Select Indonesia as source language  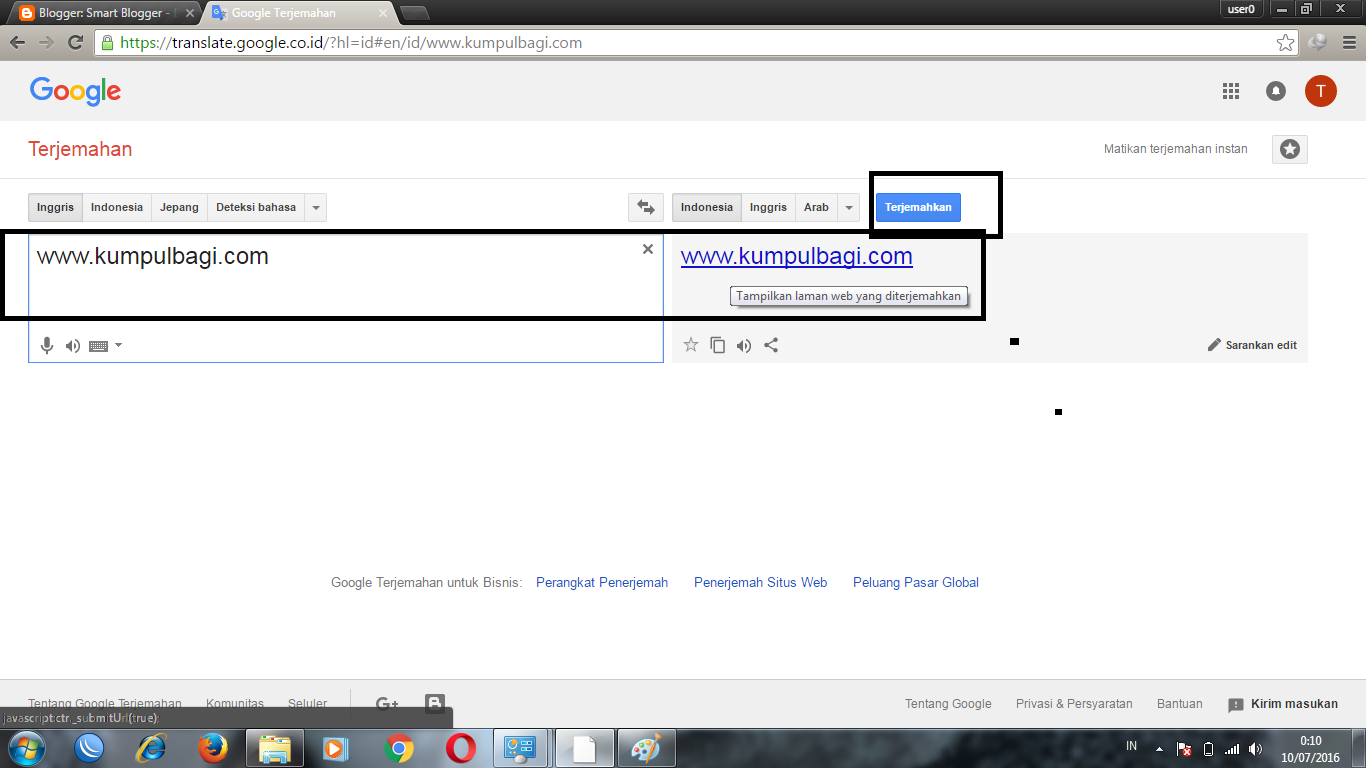[117, 207]
